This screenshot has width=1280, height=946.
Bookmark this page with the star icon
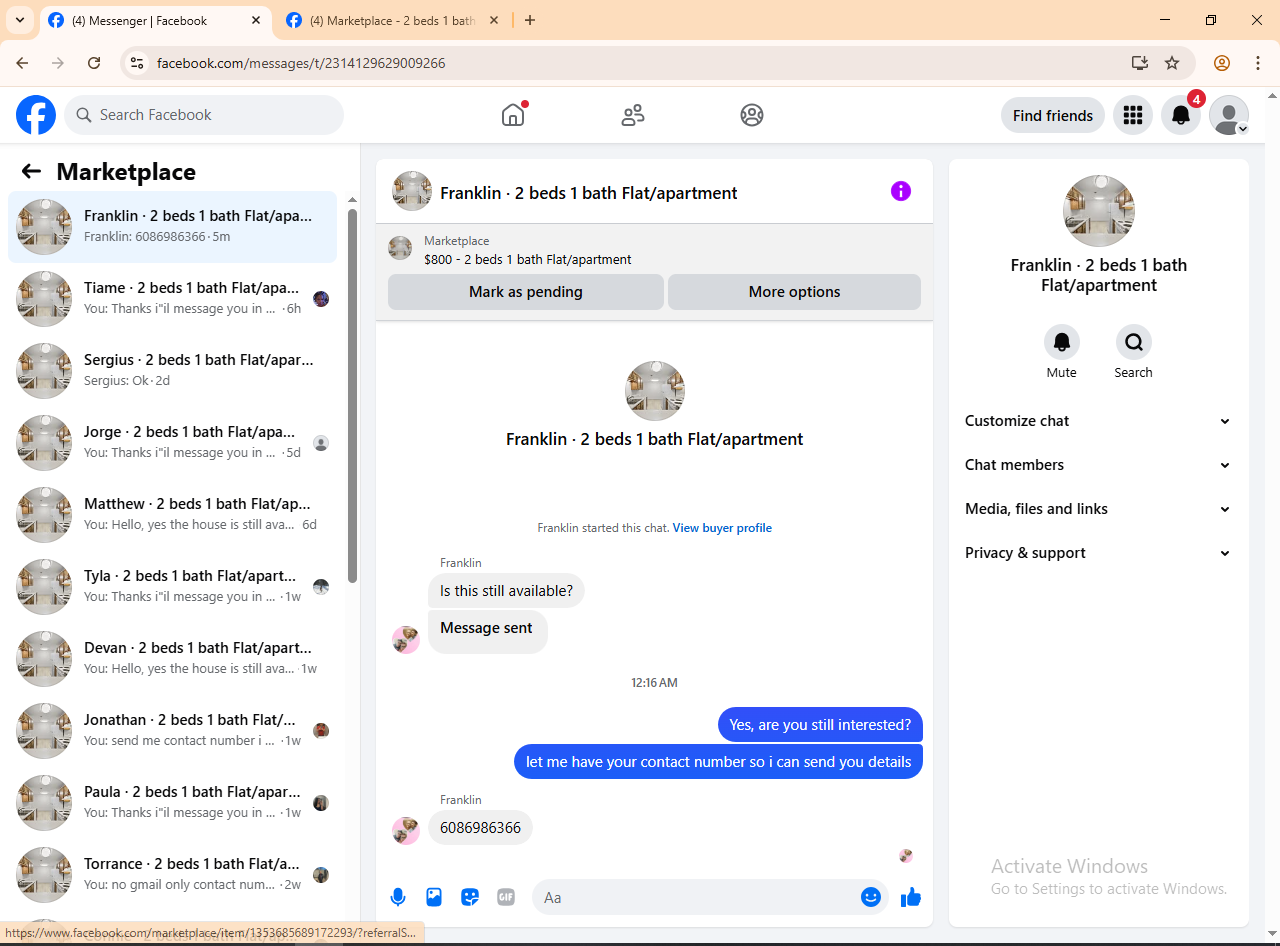click(x=1172, y=63)
